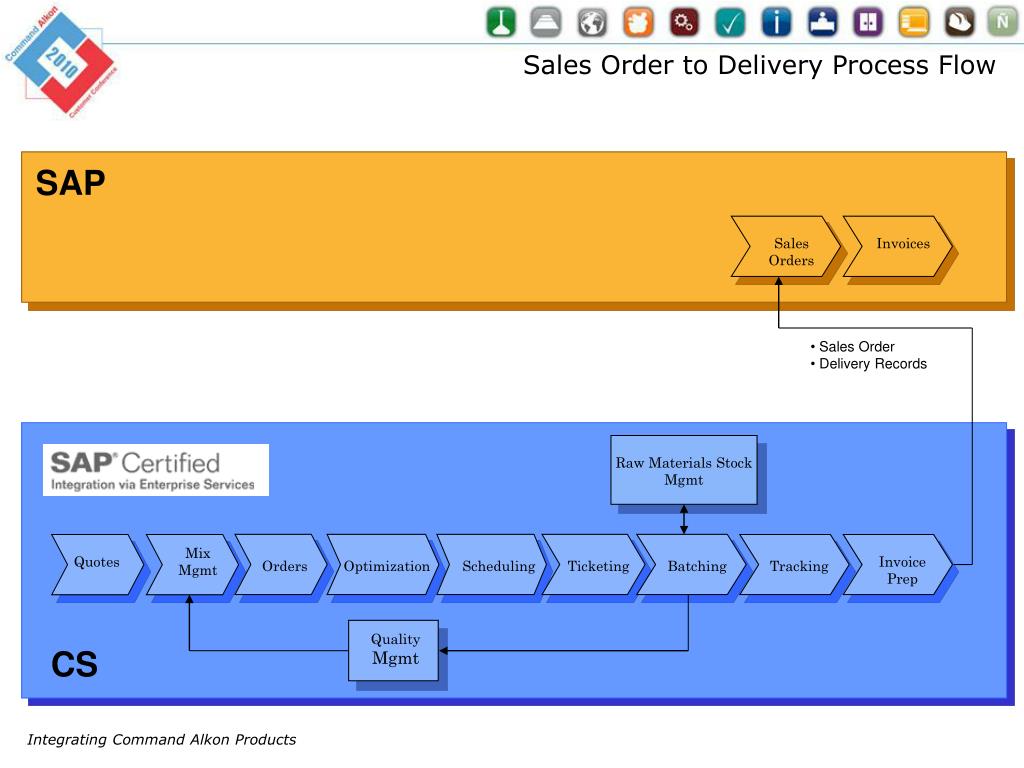
Task: Click the '• Sales Order' bullet text
Action: [852, 347]
